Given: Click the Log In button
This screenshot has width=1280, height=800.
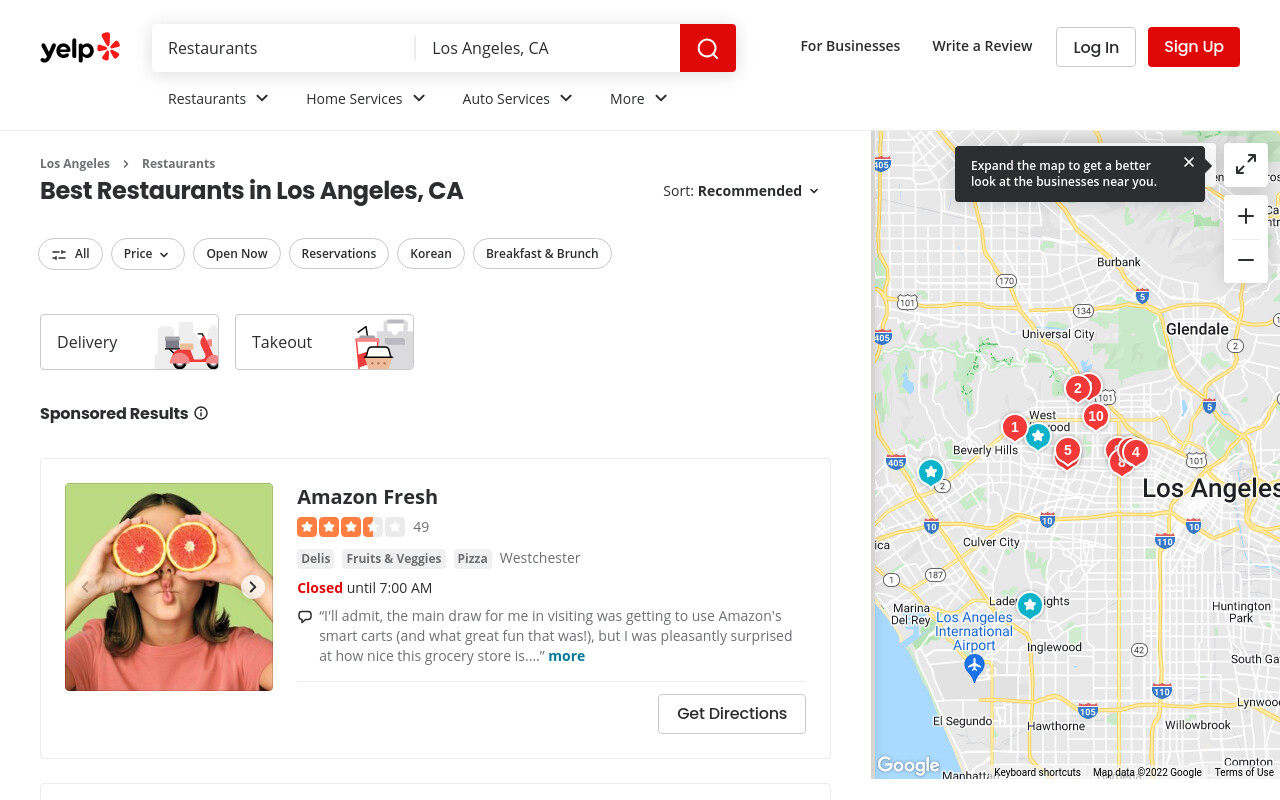Looking at the screenshot, I should coord(1096,47).
